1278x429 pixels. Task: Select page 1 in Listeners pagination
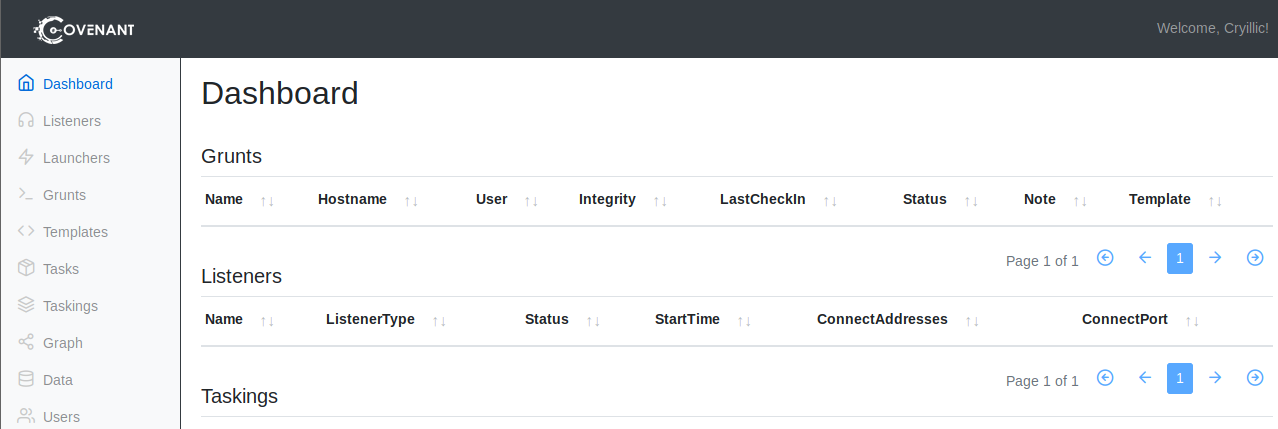1180,378
